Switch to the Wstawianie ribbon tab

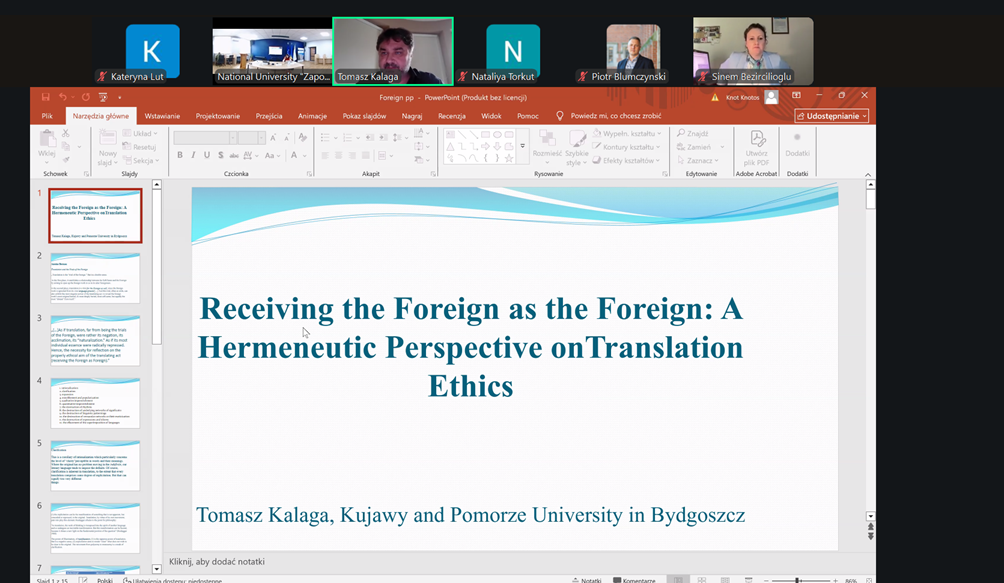(x=162, y=116)
